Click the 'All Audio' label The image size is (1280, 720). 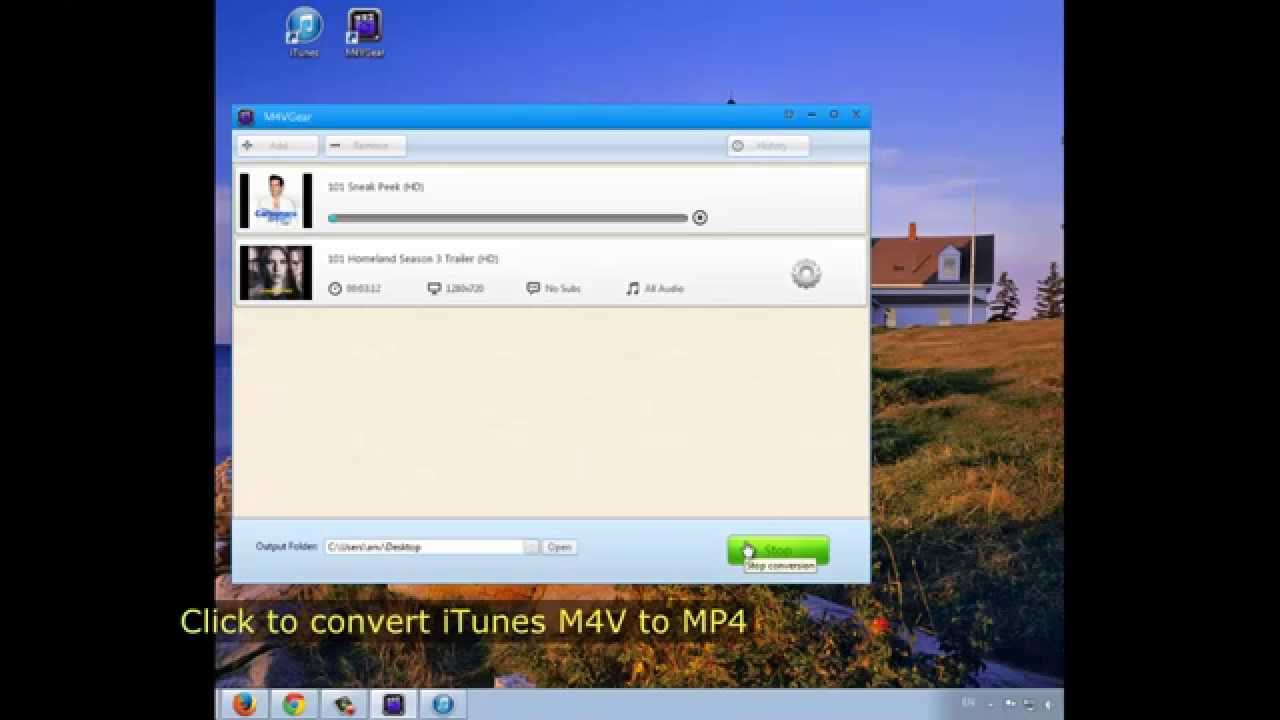pyautogui.click(x=664, y=289)
